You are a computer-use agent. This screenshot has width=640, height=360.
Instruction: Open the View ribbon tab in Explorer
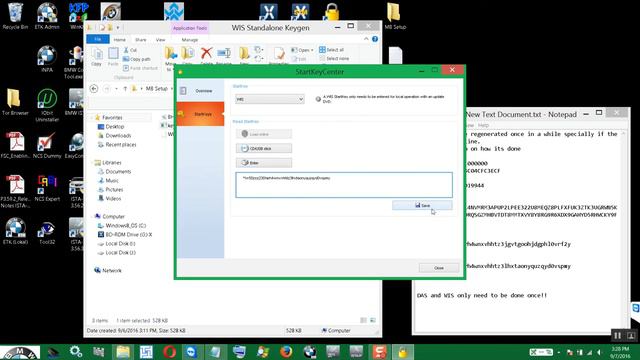[160, 40]
